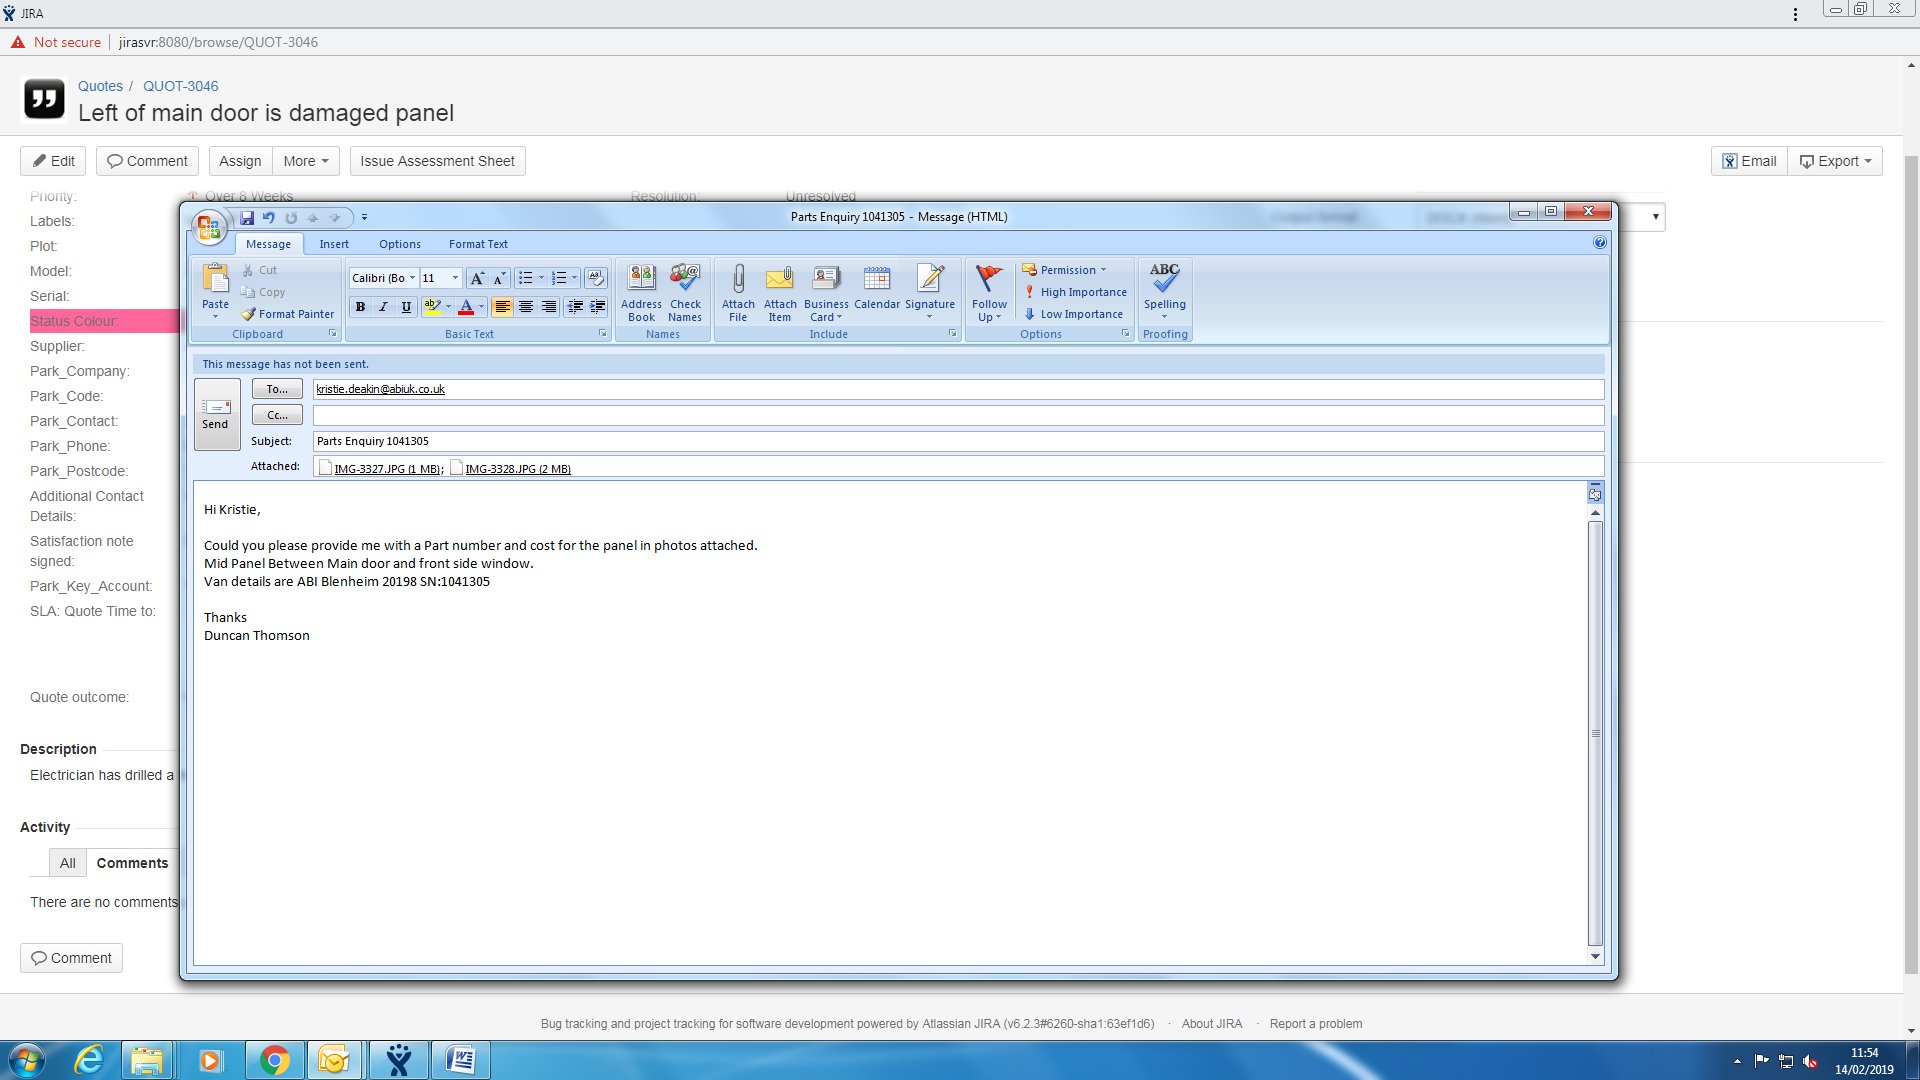Toggle High Importance flag
The height and width of the screenshot is (1080, 1920).
pyautogui.click(x=1075, y=292)
